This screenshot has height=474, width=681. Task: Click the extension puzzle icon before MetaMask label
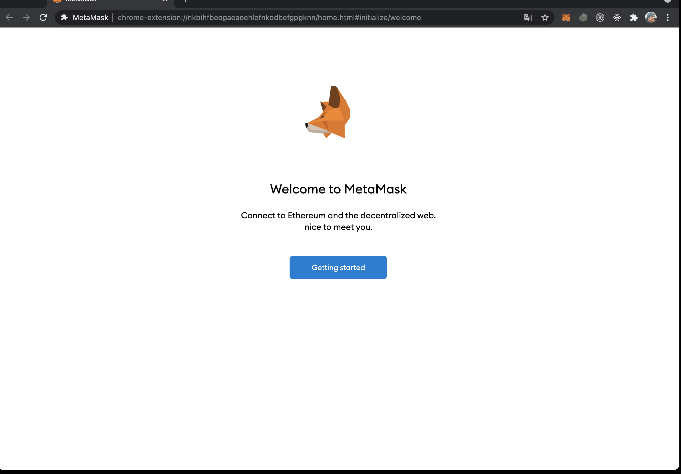pyautogui.click(x=64, y=17)
